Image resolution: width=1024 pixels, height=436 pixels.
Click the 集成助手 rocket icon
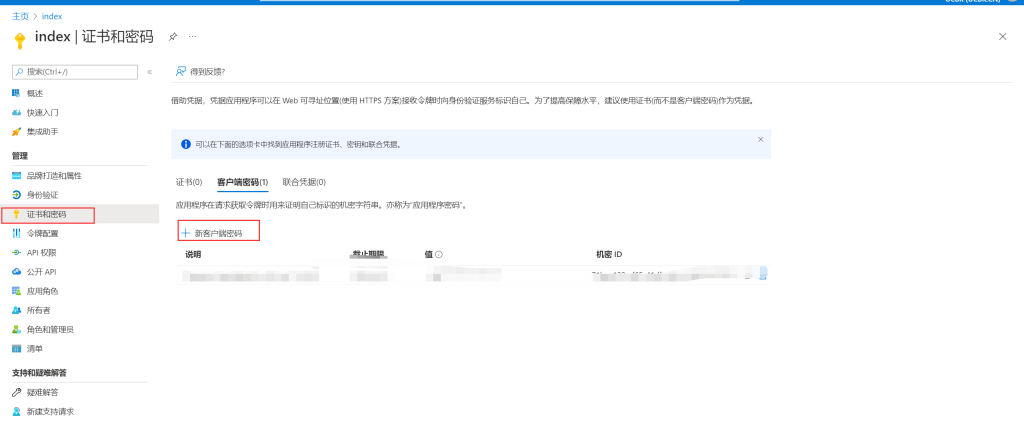[x=16, y=131]
